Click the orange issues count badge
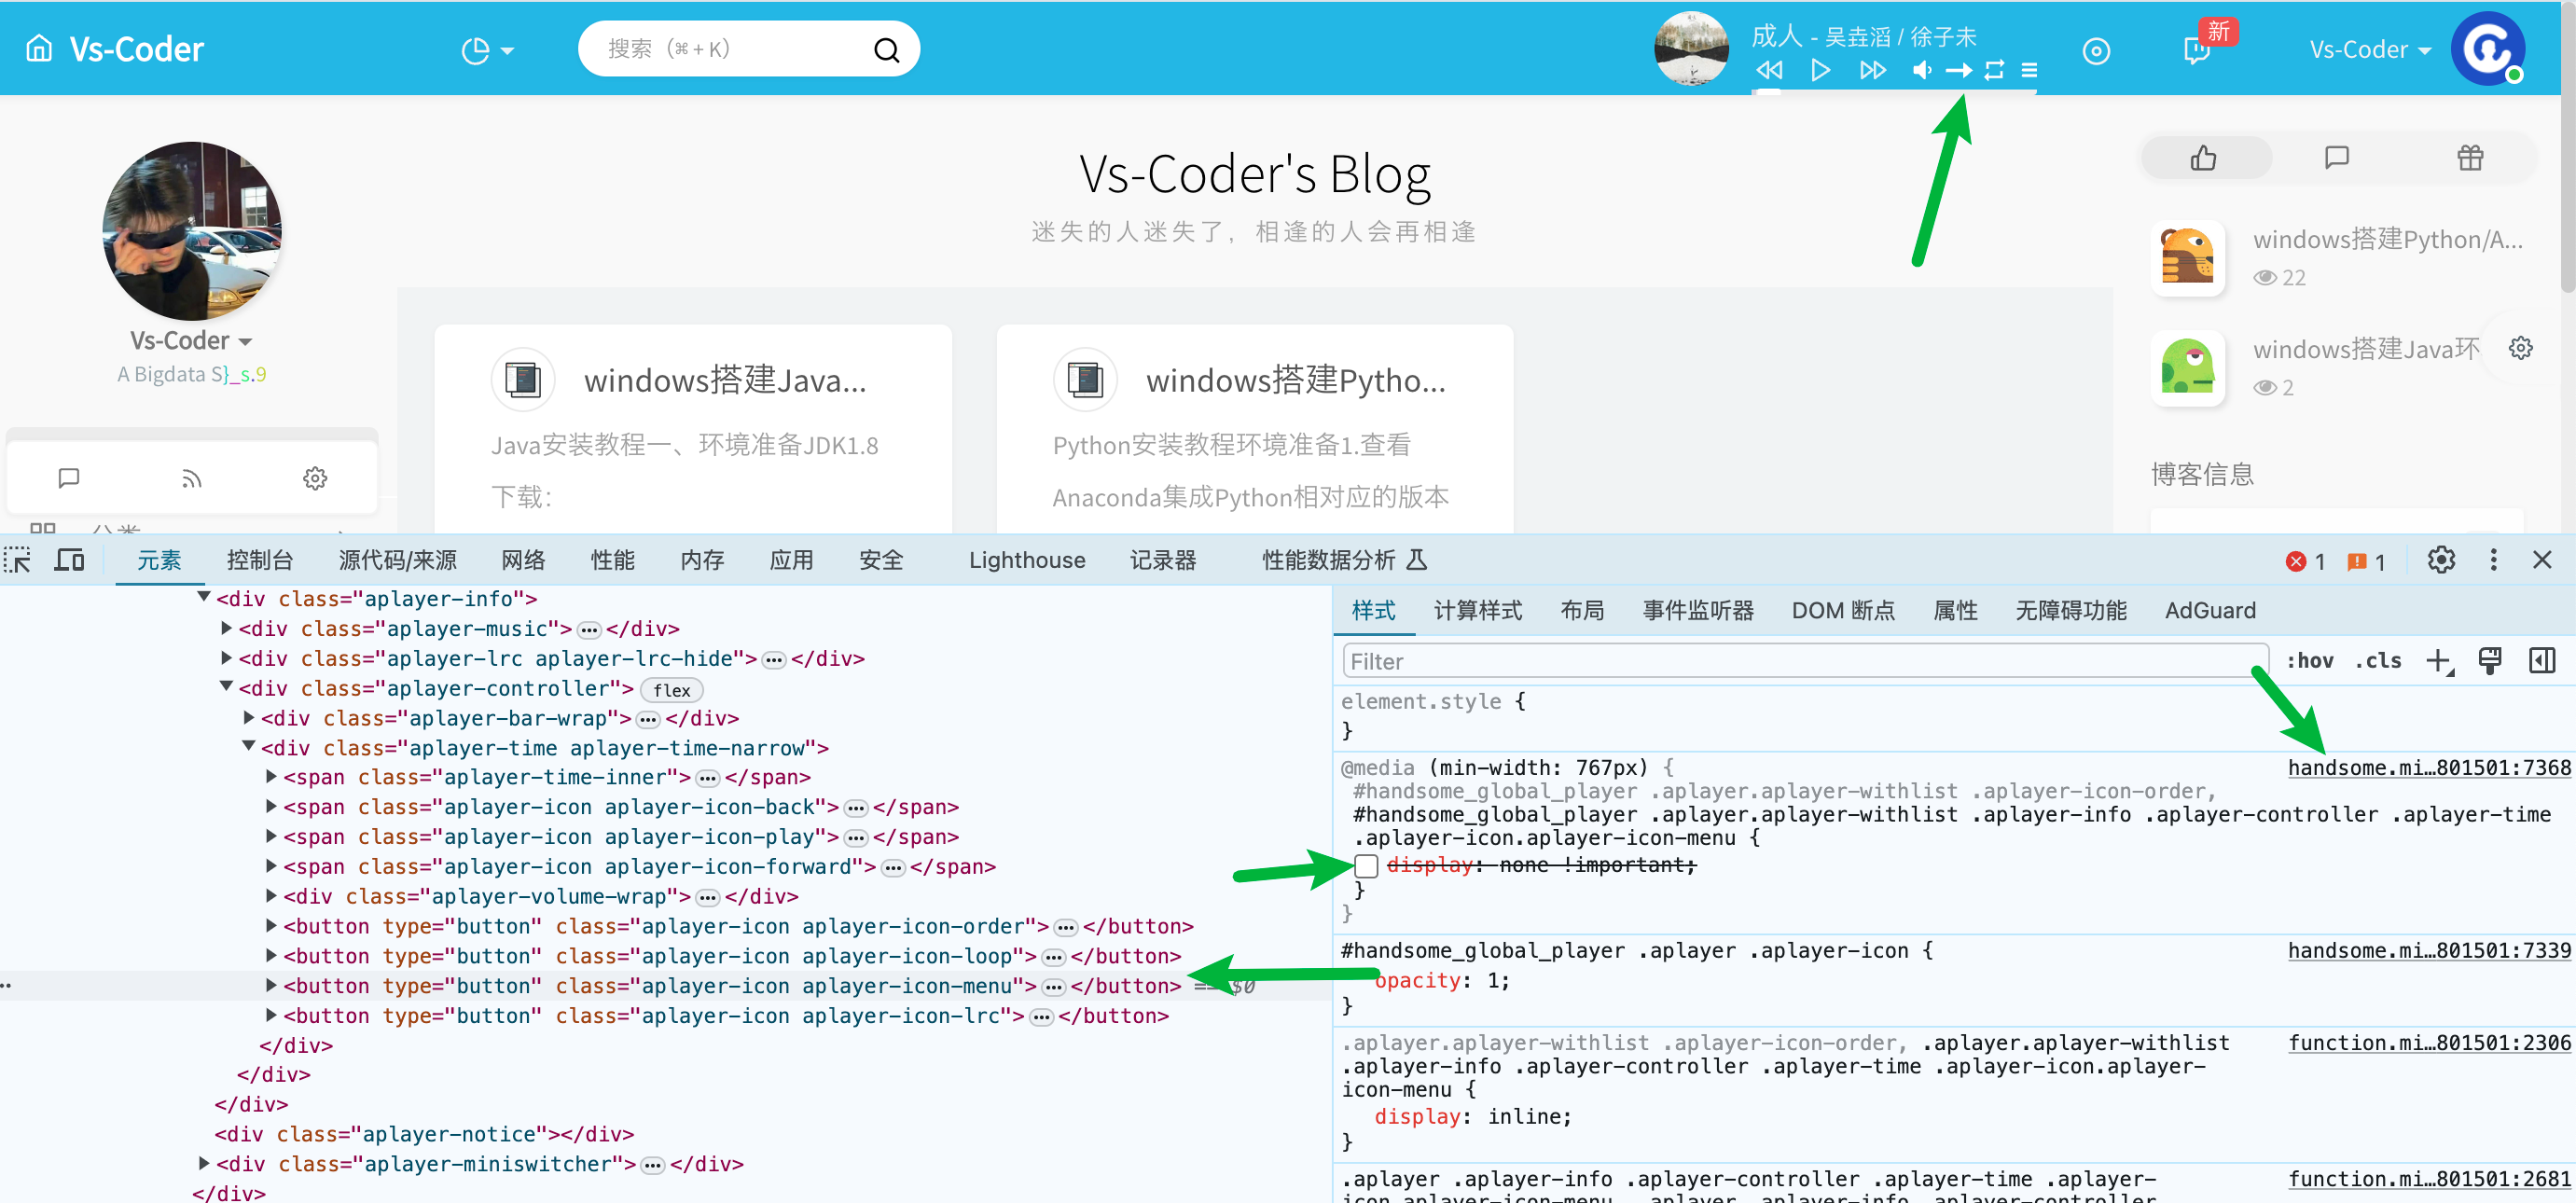 (x=2366, y=562)
